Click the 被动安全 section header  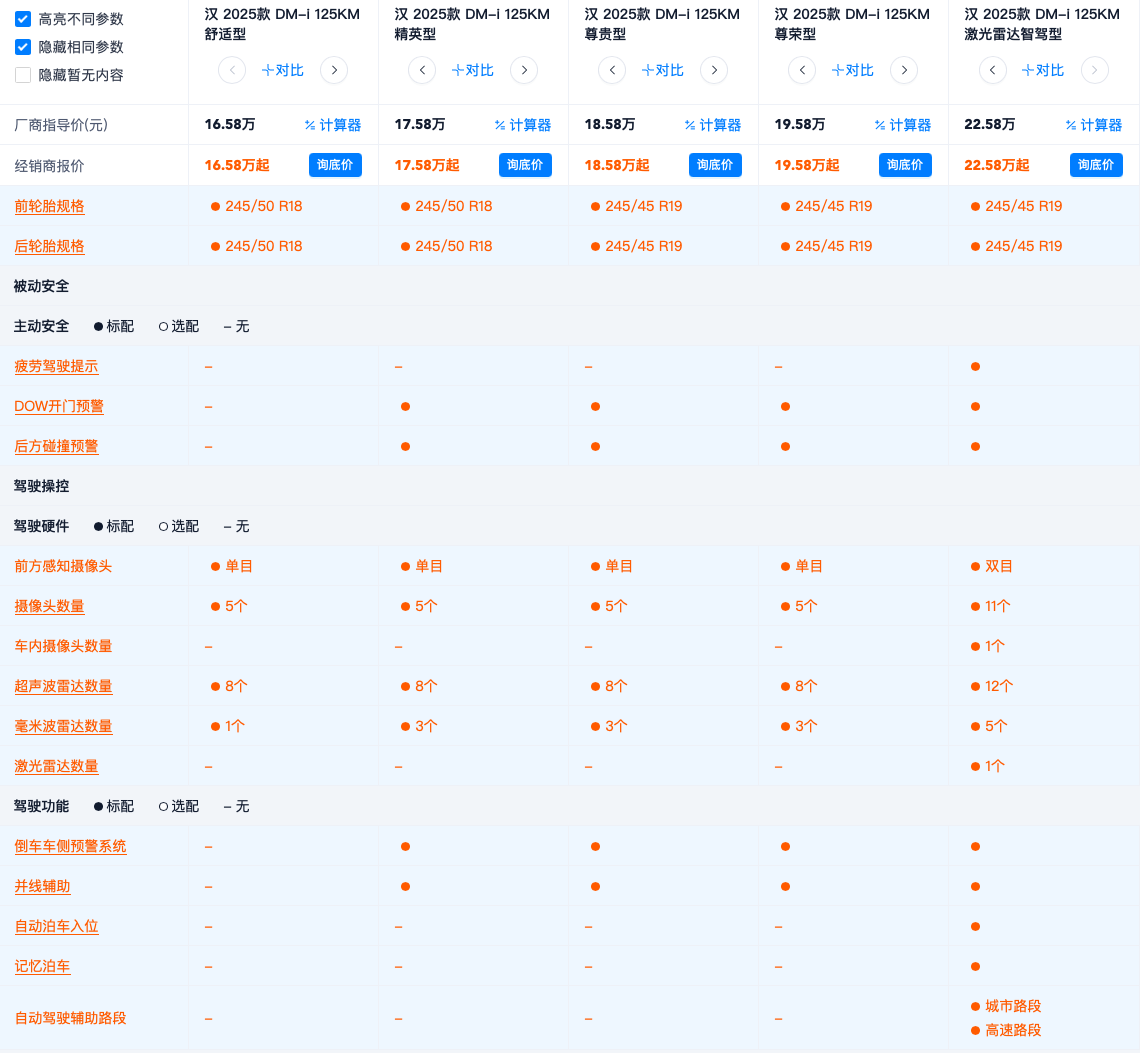coord(41,287)
